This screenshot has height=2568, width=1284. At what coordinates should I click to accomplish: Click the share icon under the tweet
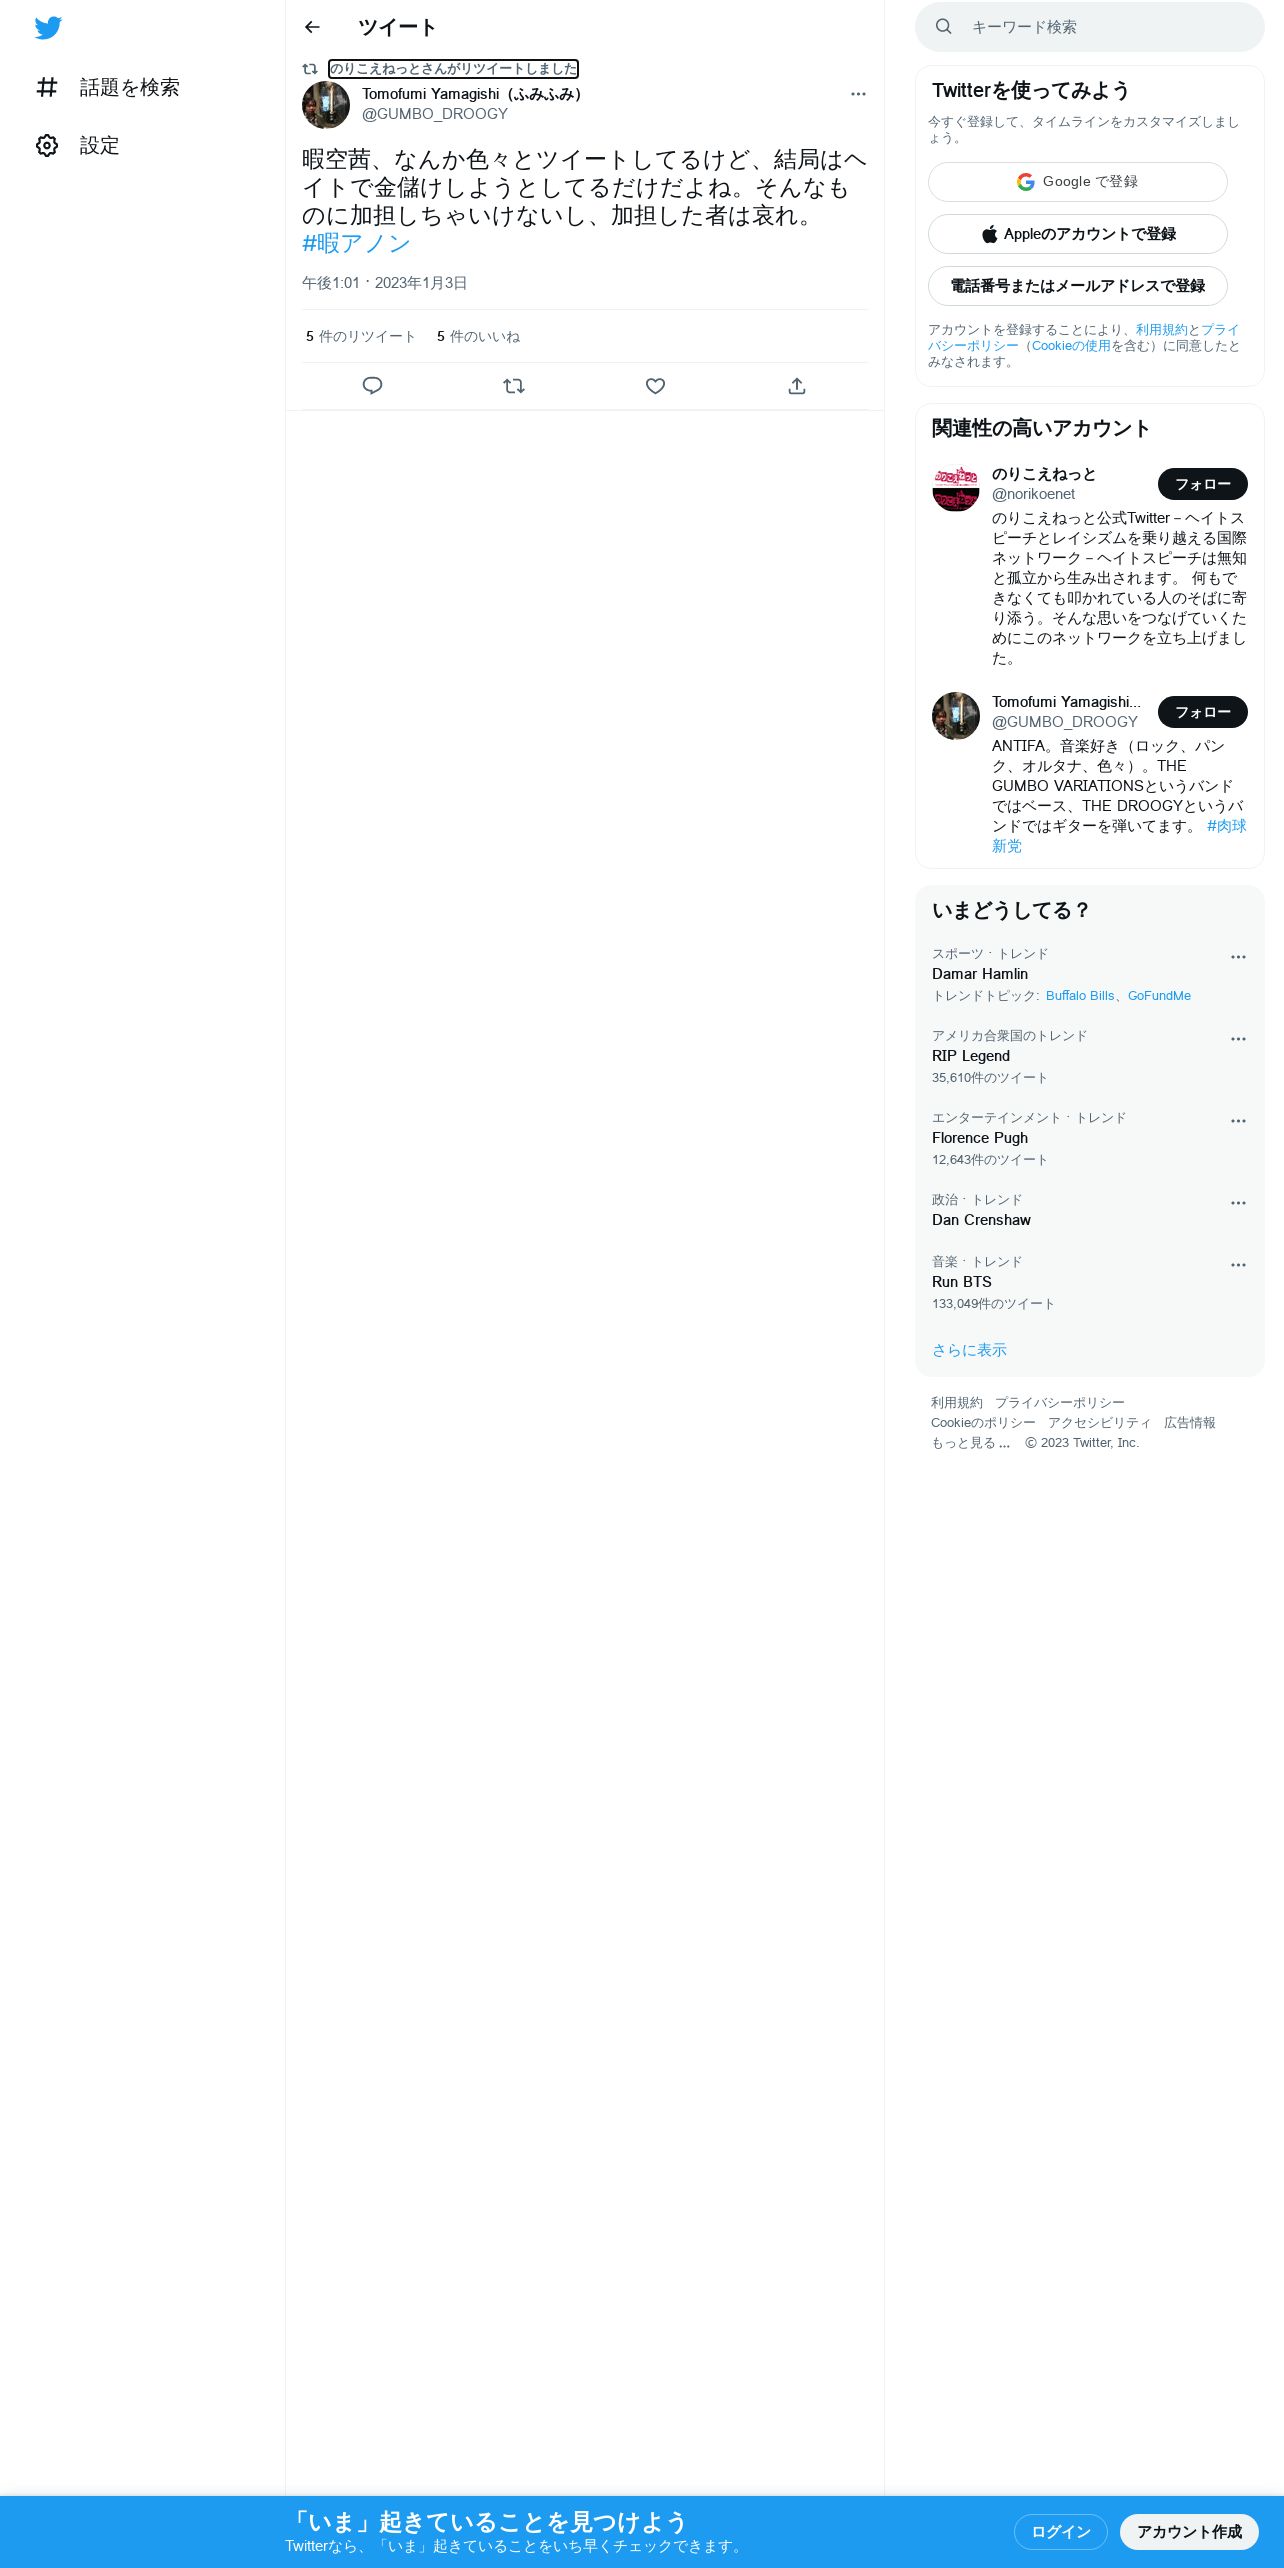[x=797, y=386]
